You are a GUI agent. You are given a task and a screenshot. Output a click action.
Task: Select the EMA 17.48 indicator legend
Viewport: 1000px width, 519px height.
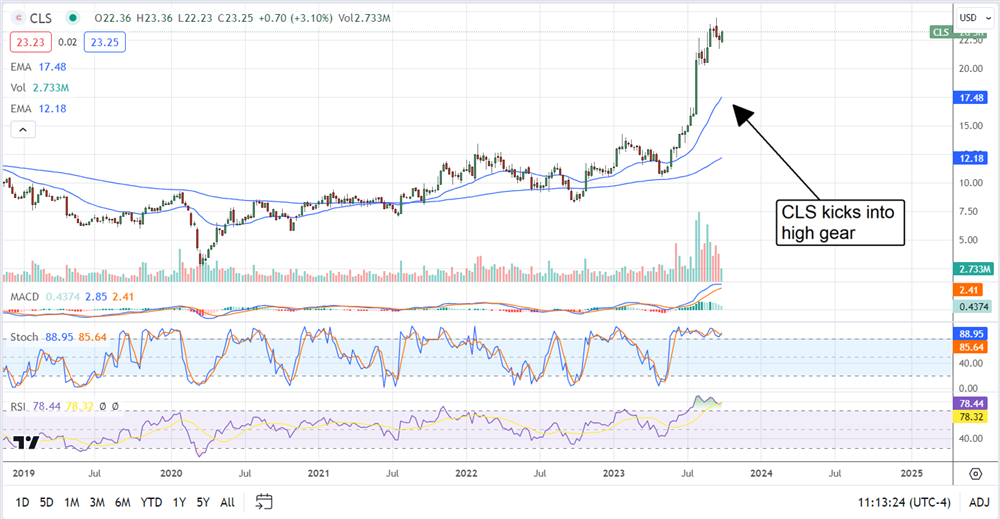[40, 68]
